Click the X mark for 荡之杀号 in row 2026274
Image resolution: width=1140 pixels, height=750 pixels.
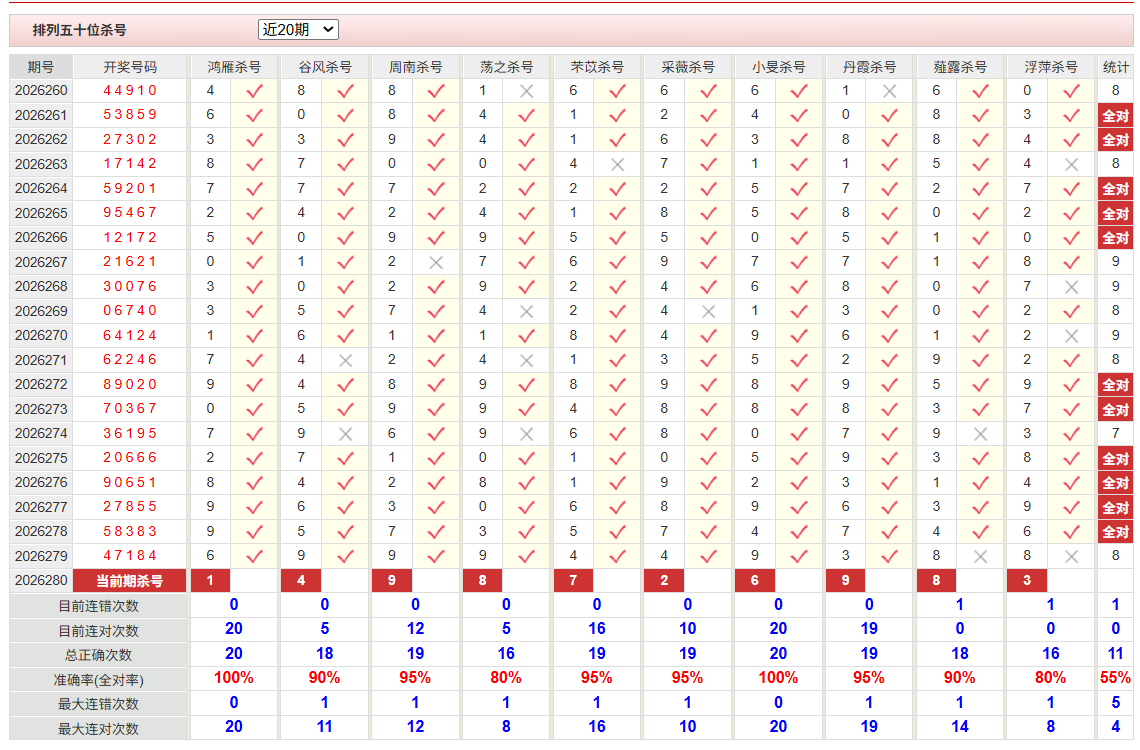(x=526, y=435)
